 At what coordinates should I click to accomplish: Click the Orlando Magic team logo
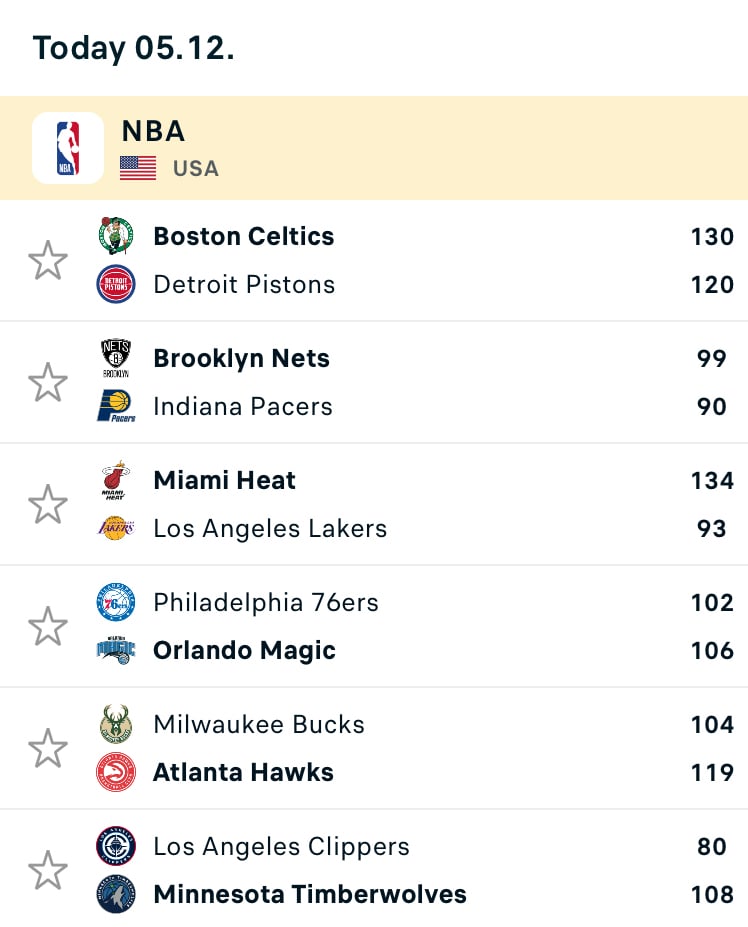[116, 650]
